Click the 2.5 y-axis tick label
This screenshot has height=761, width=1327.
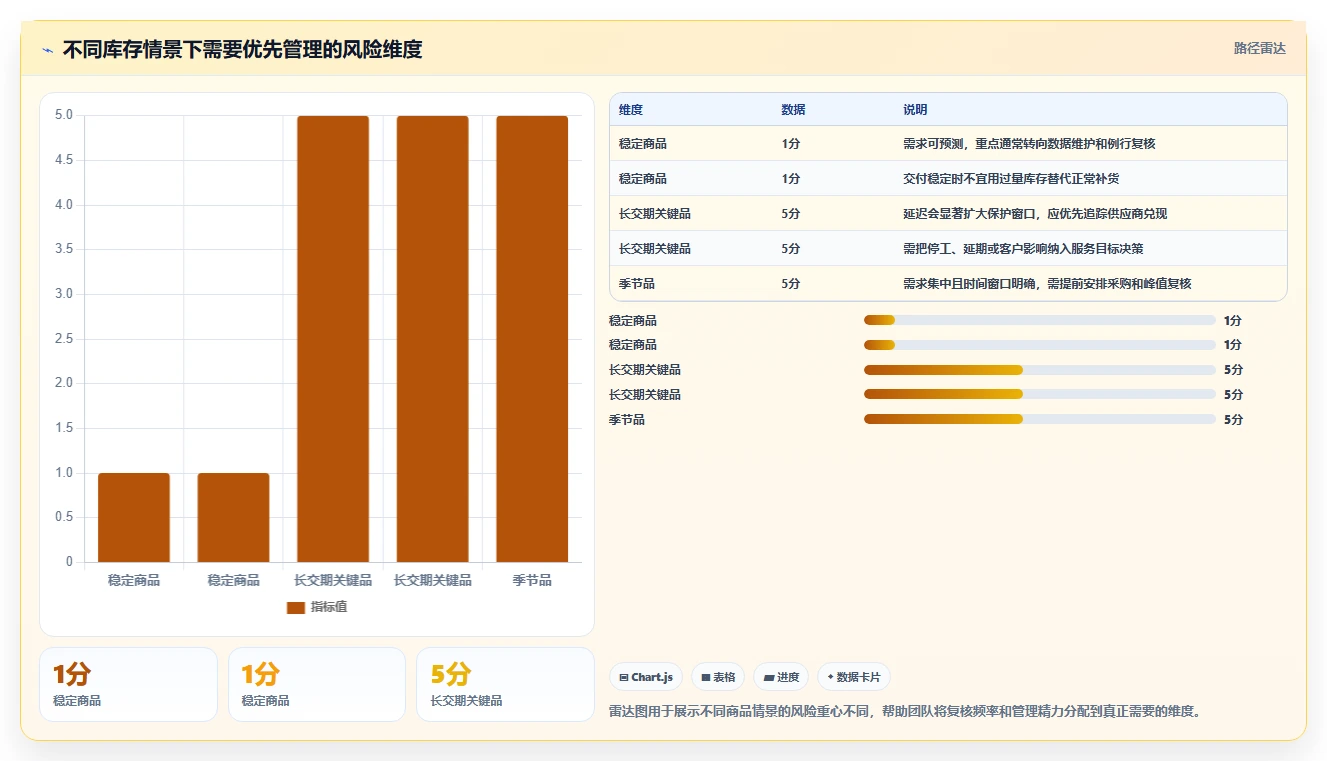[x=63, y=339]
